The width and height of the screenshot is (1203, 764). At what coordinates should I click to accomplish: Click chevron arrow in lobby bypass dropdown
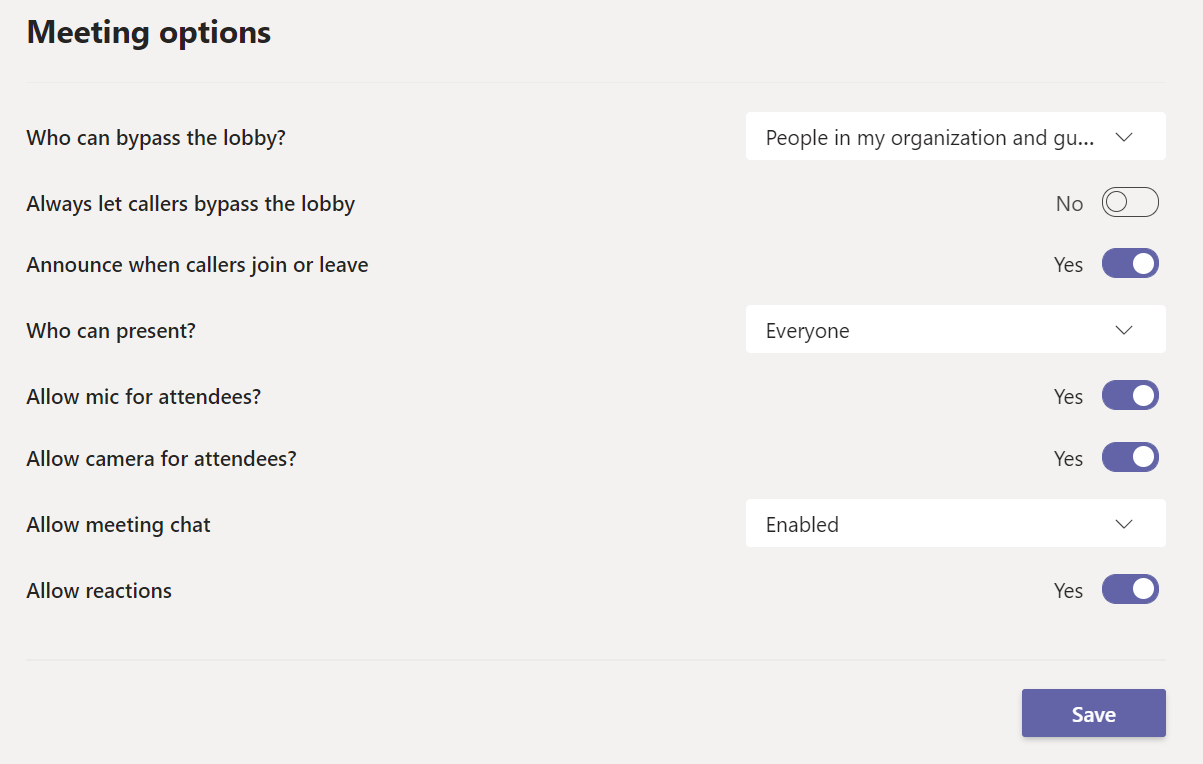1123,137
